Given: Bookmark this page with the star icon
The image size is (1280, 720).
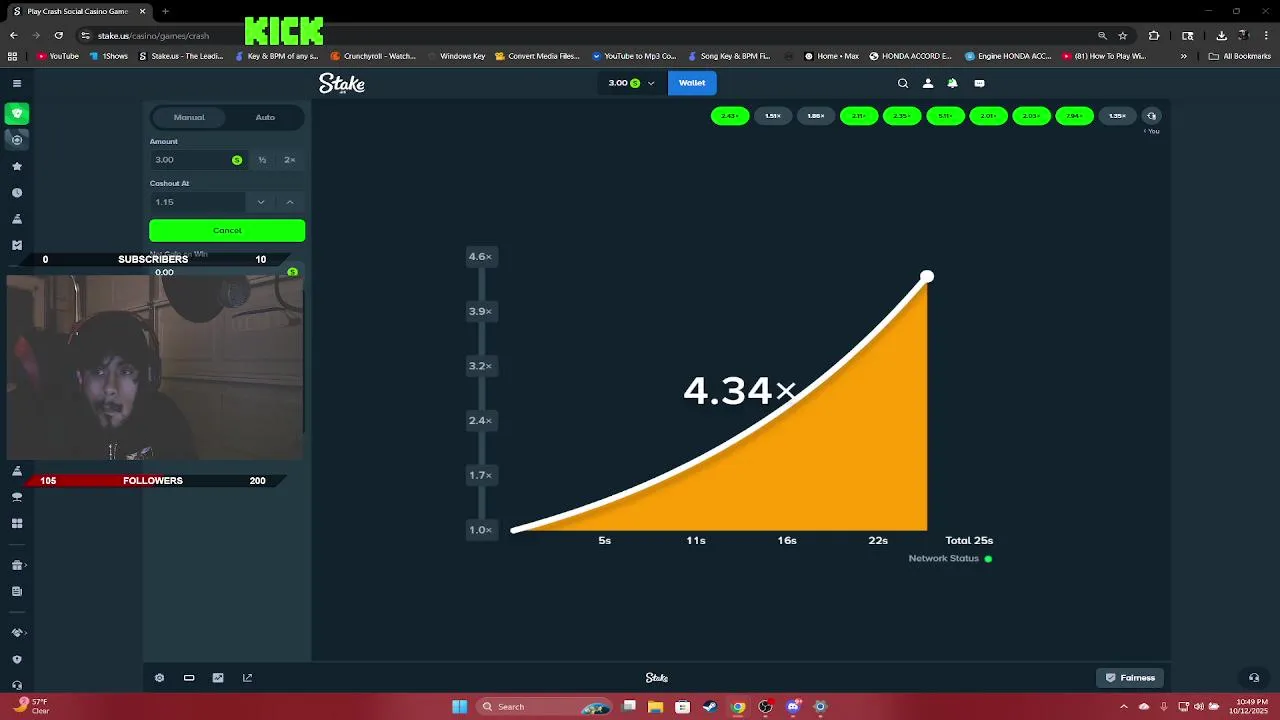Looking at the screenshot, I should (x=1123, y=35).
